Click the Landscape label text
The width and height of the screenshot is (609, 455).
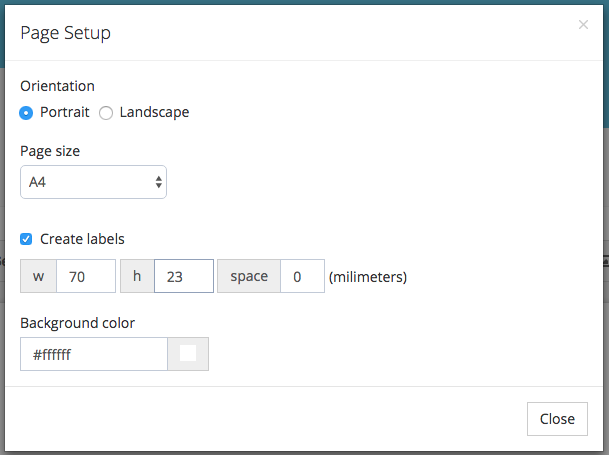pyautogui.click(x=154, y=112)
